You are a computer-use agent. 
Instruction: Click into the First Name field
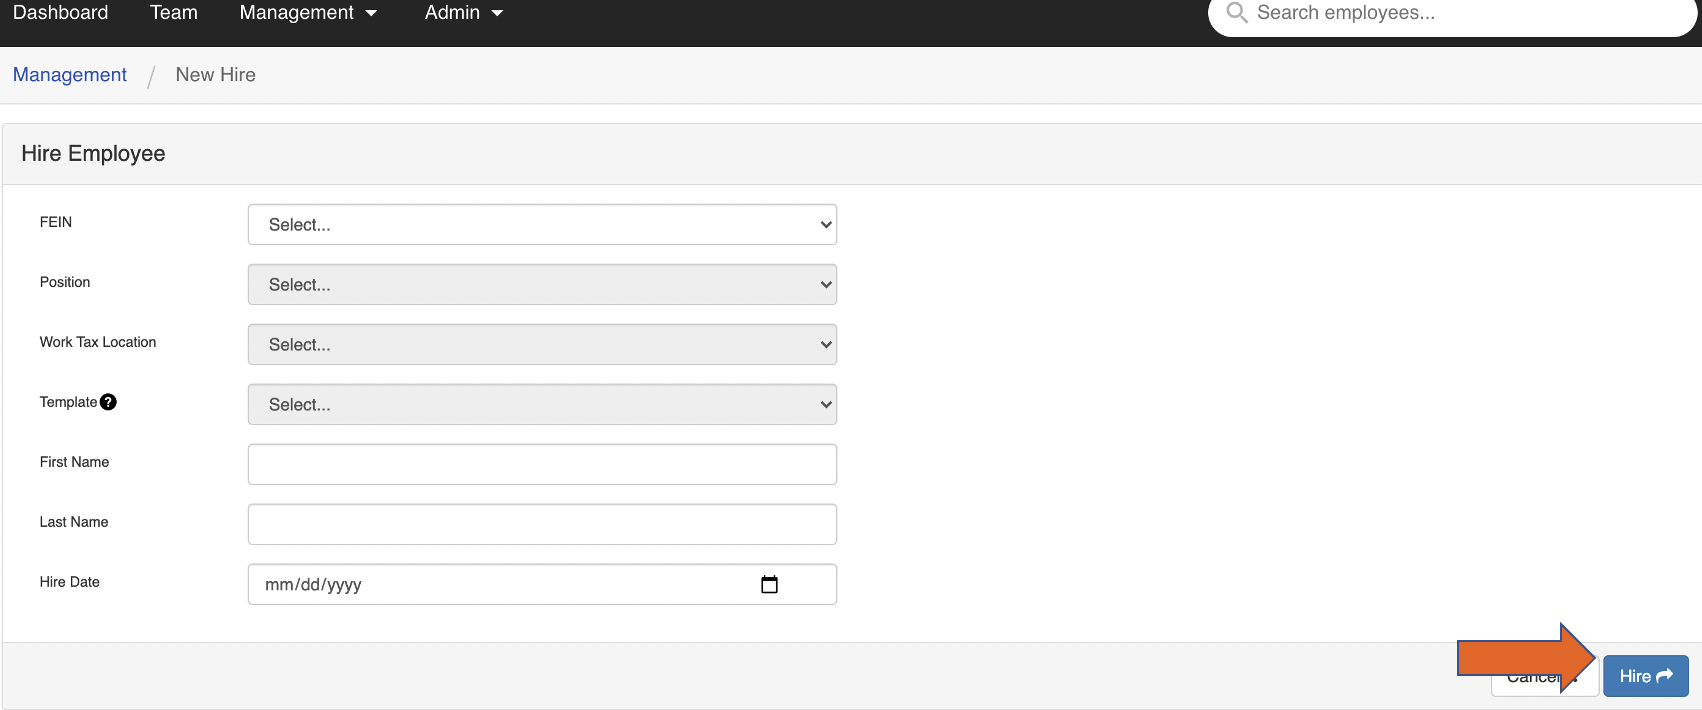click(x=542, y=465)
